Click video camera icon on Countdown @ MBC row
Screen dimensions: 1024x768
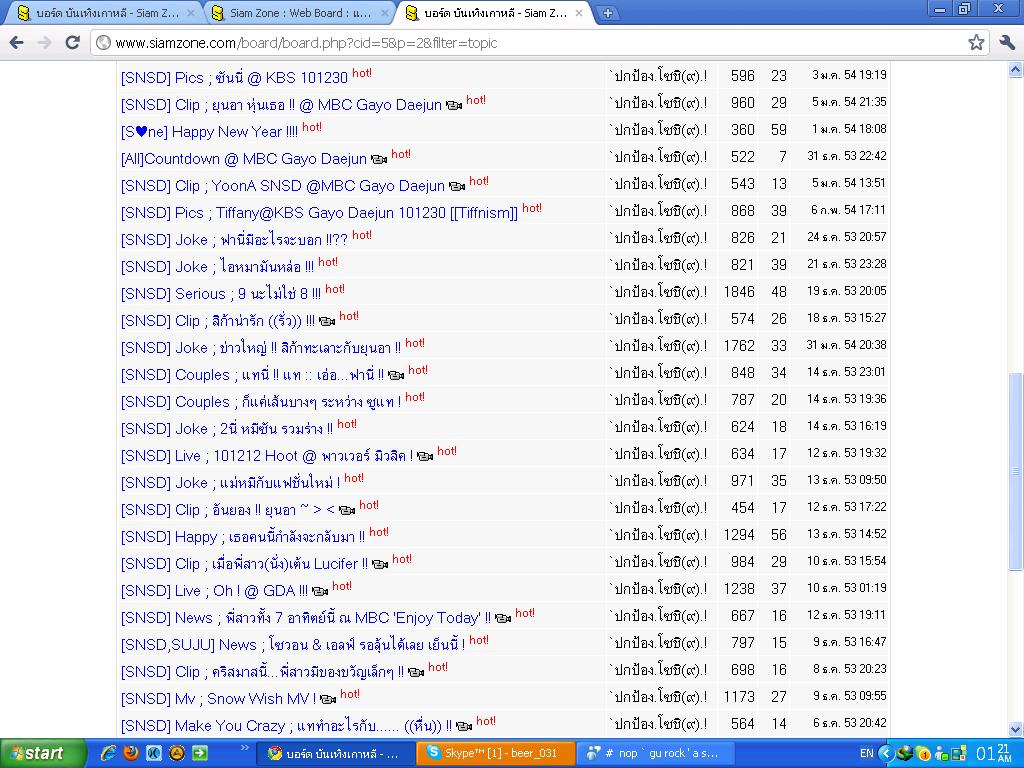coord(379,159)
